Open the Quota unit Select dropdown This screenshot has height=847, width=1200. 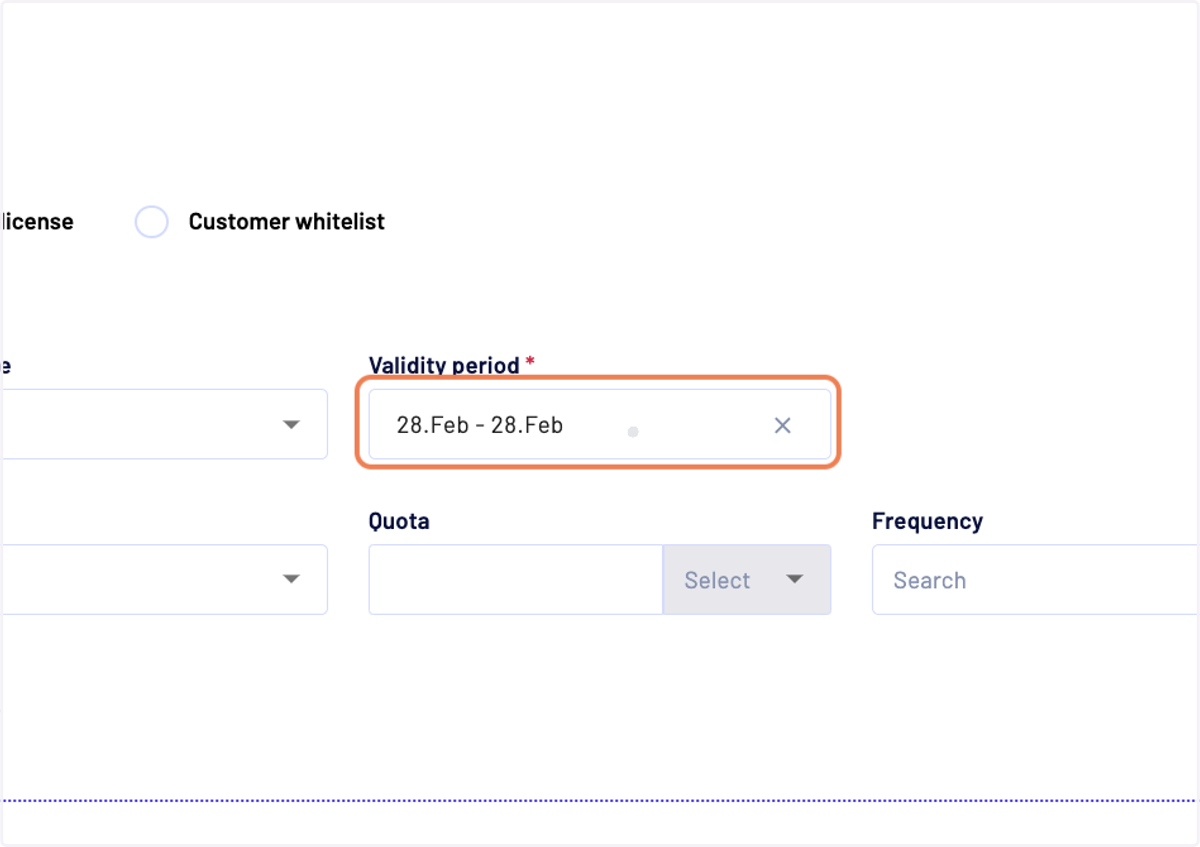click(747, 579)
